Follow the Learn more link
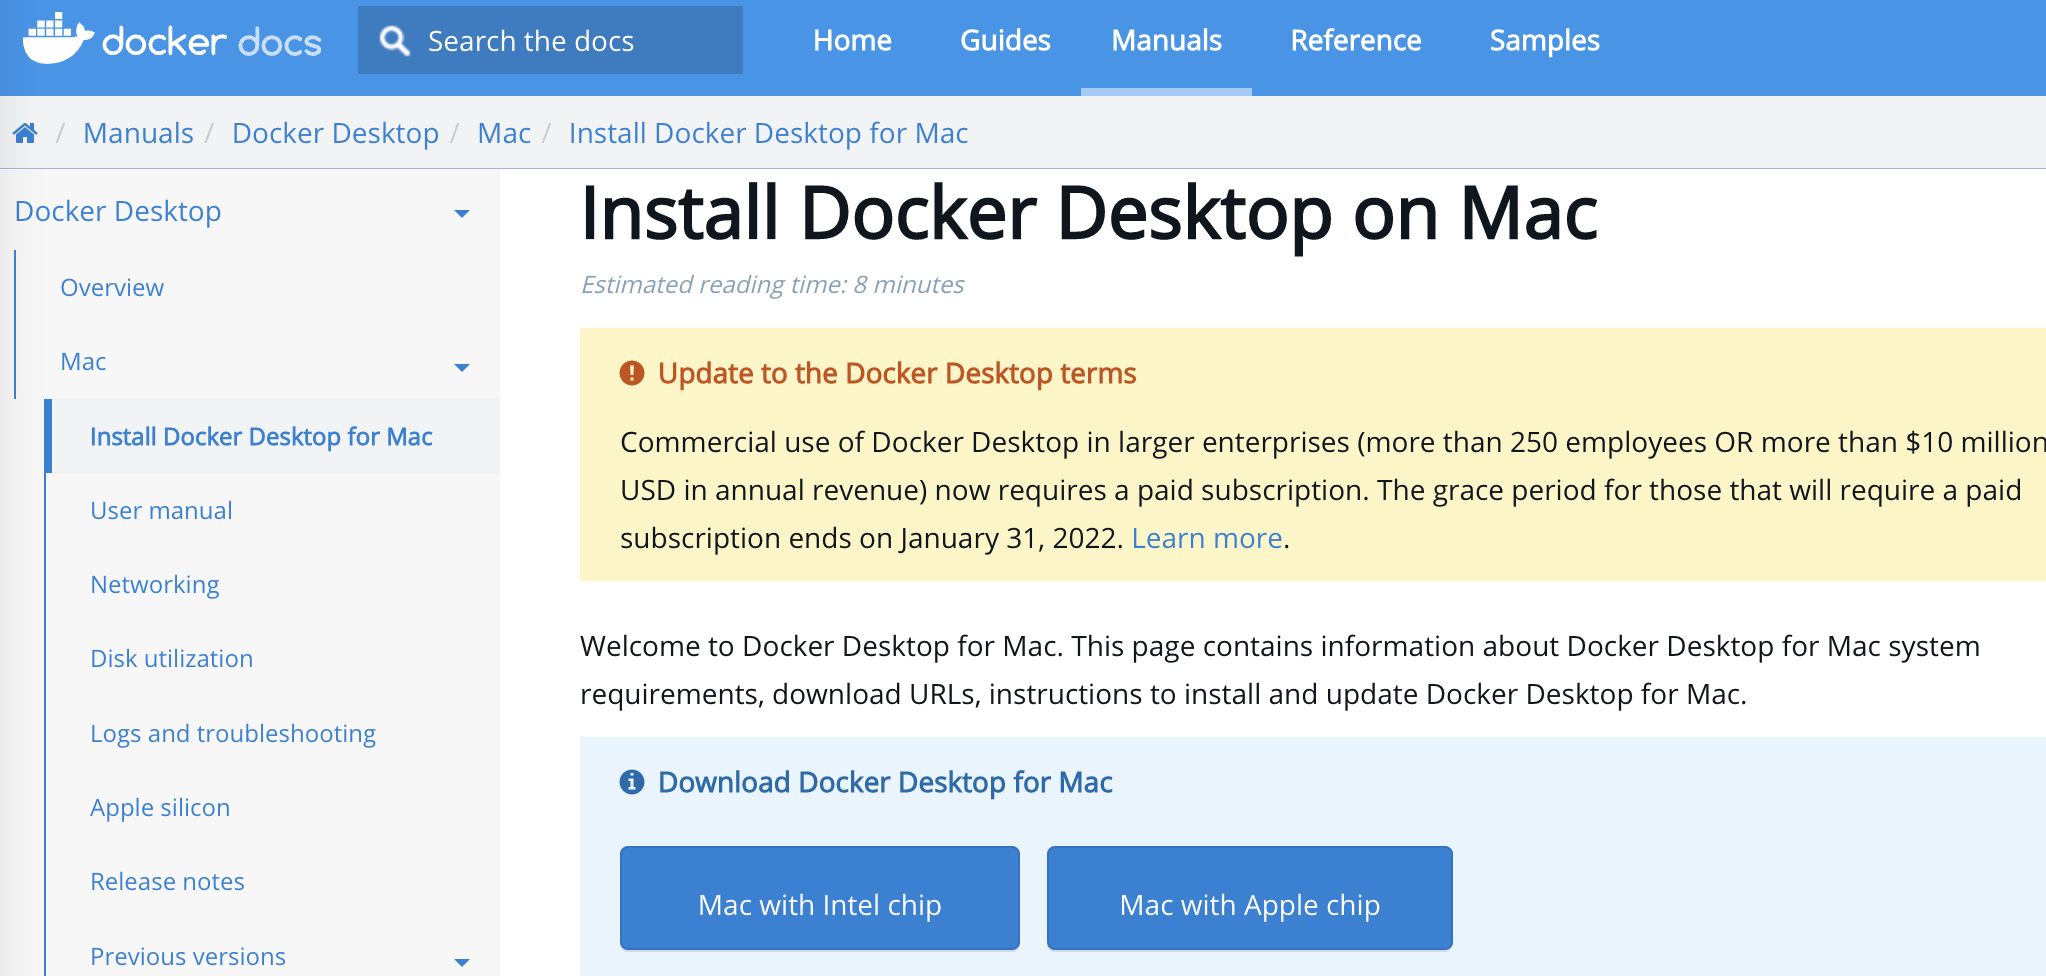The width and height of the screenshot is (2046, 976). tap(1206, 538)
